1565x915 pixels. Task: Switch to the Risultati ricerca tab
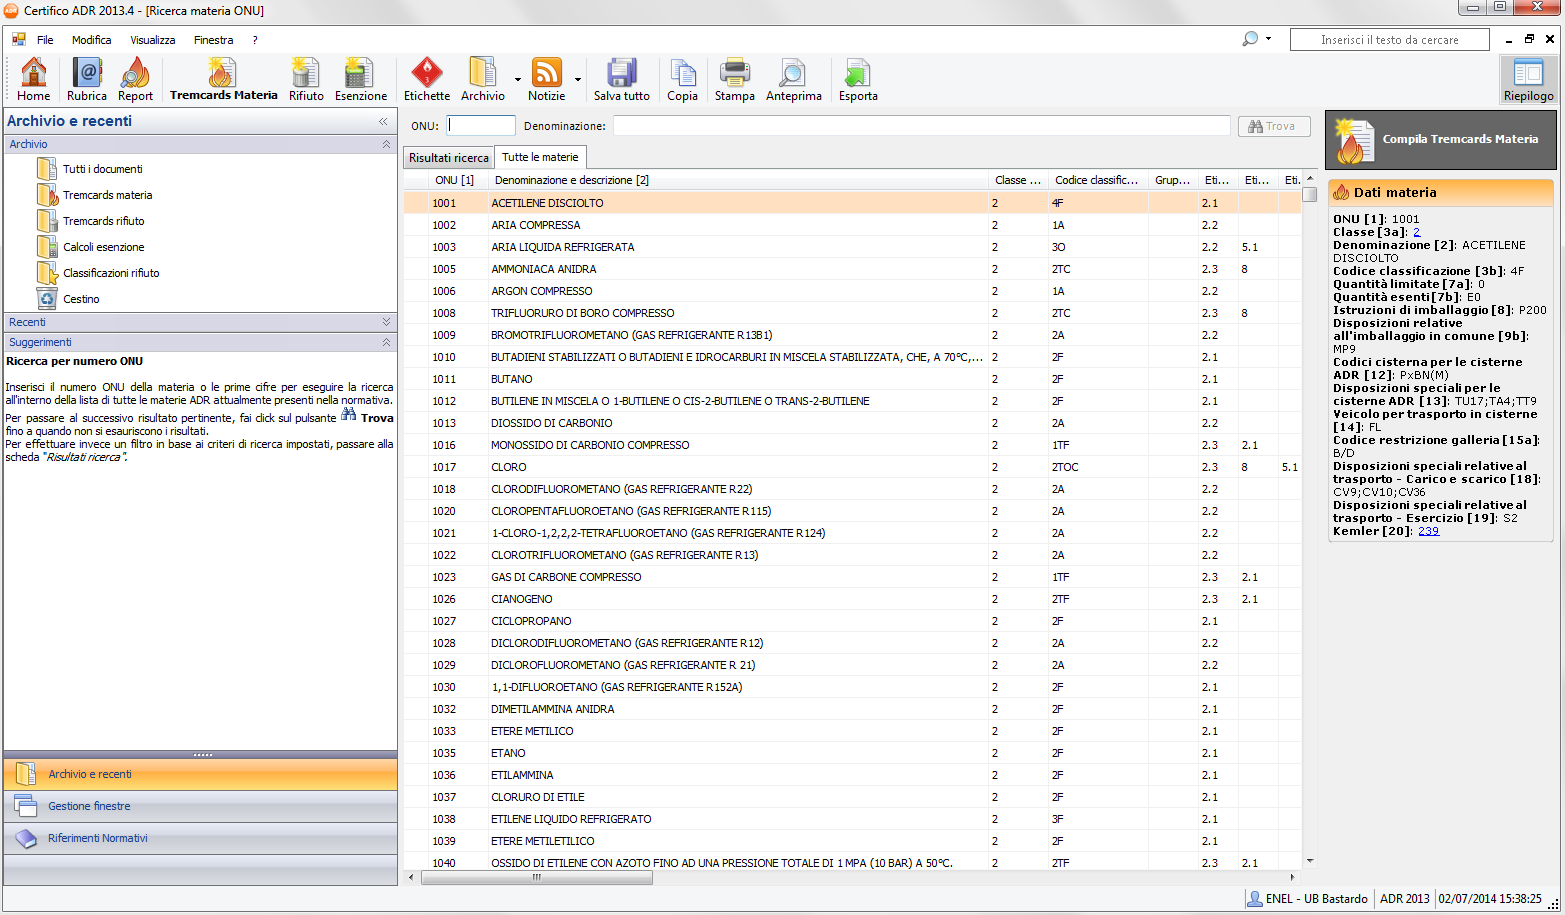coord(449,158)
